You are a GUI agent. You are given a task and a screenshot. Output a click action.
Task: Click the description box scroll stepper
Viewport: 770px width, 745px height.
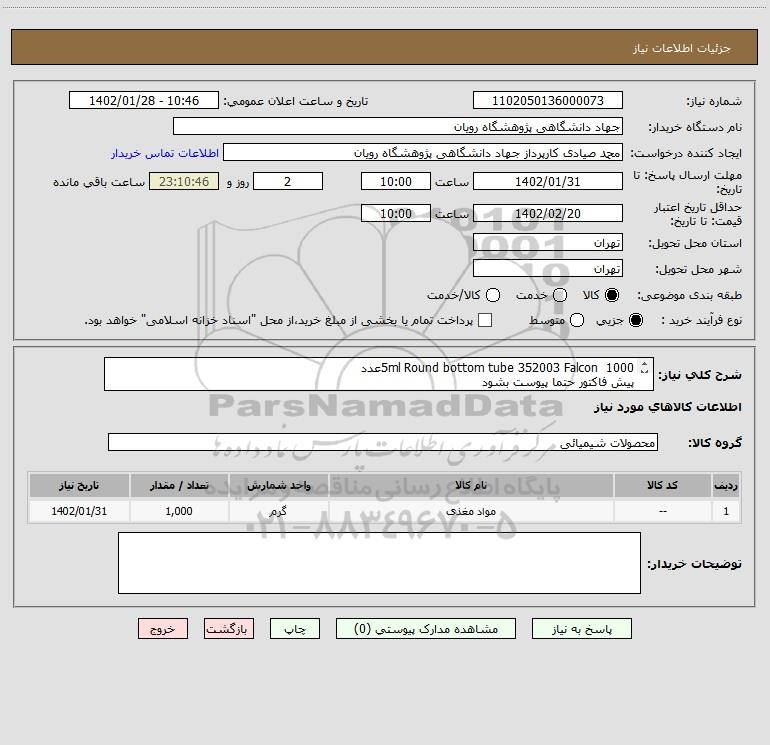tap(644, 367)
